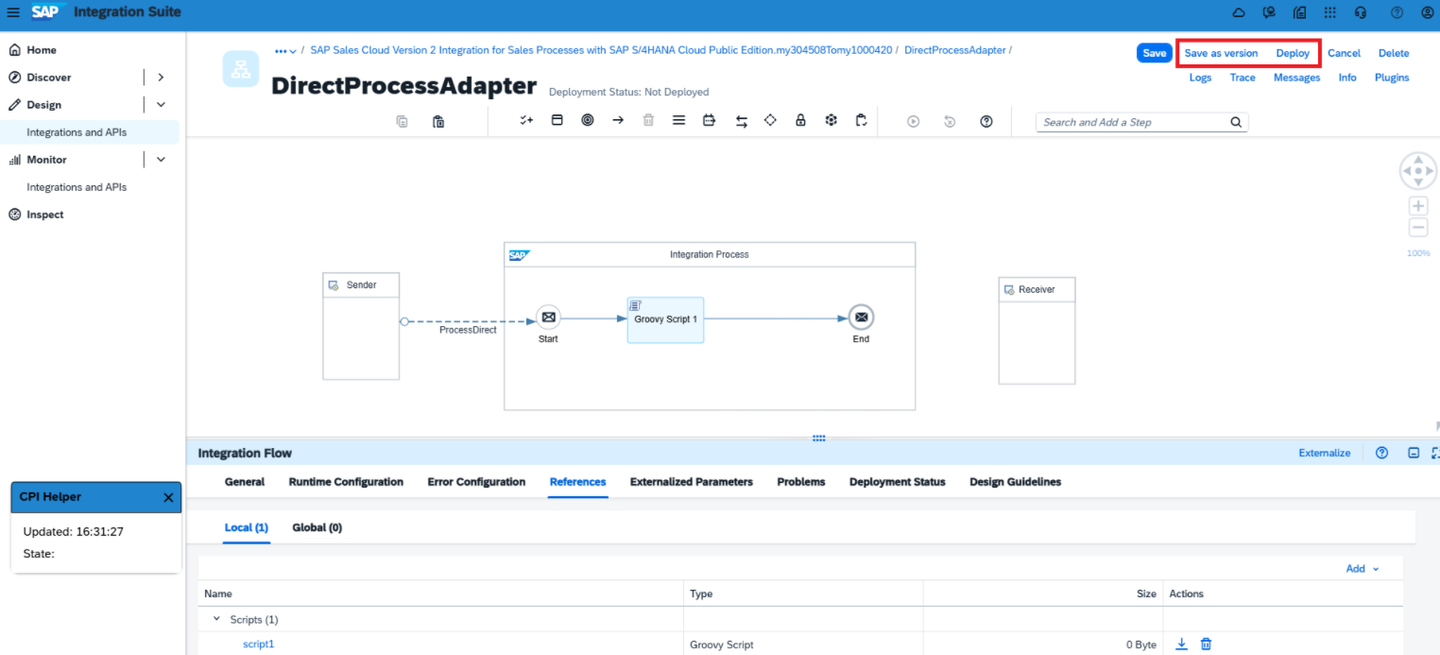The width and height of the screenshot is (1440, 655).
Task: Open the Security padlock palette icon
Action: coord(800,120)
